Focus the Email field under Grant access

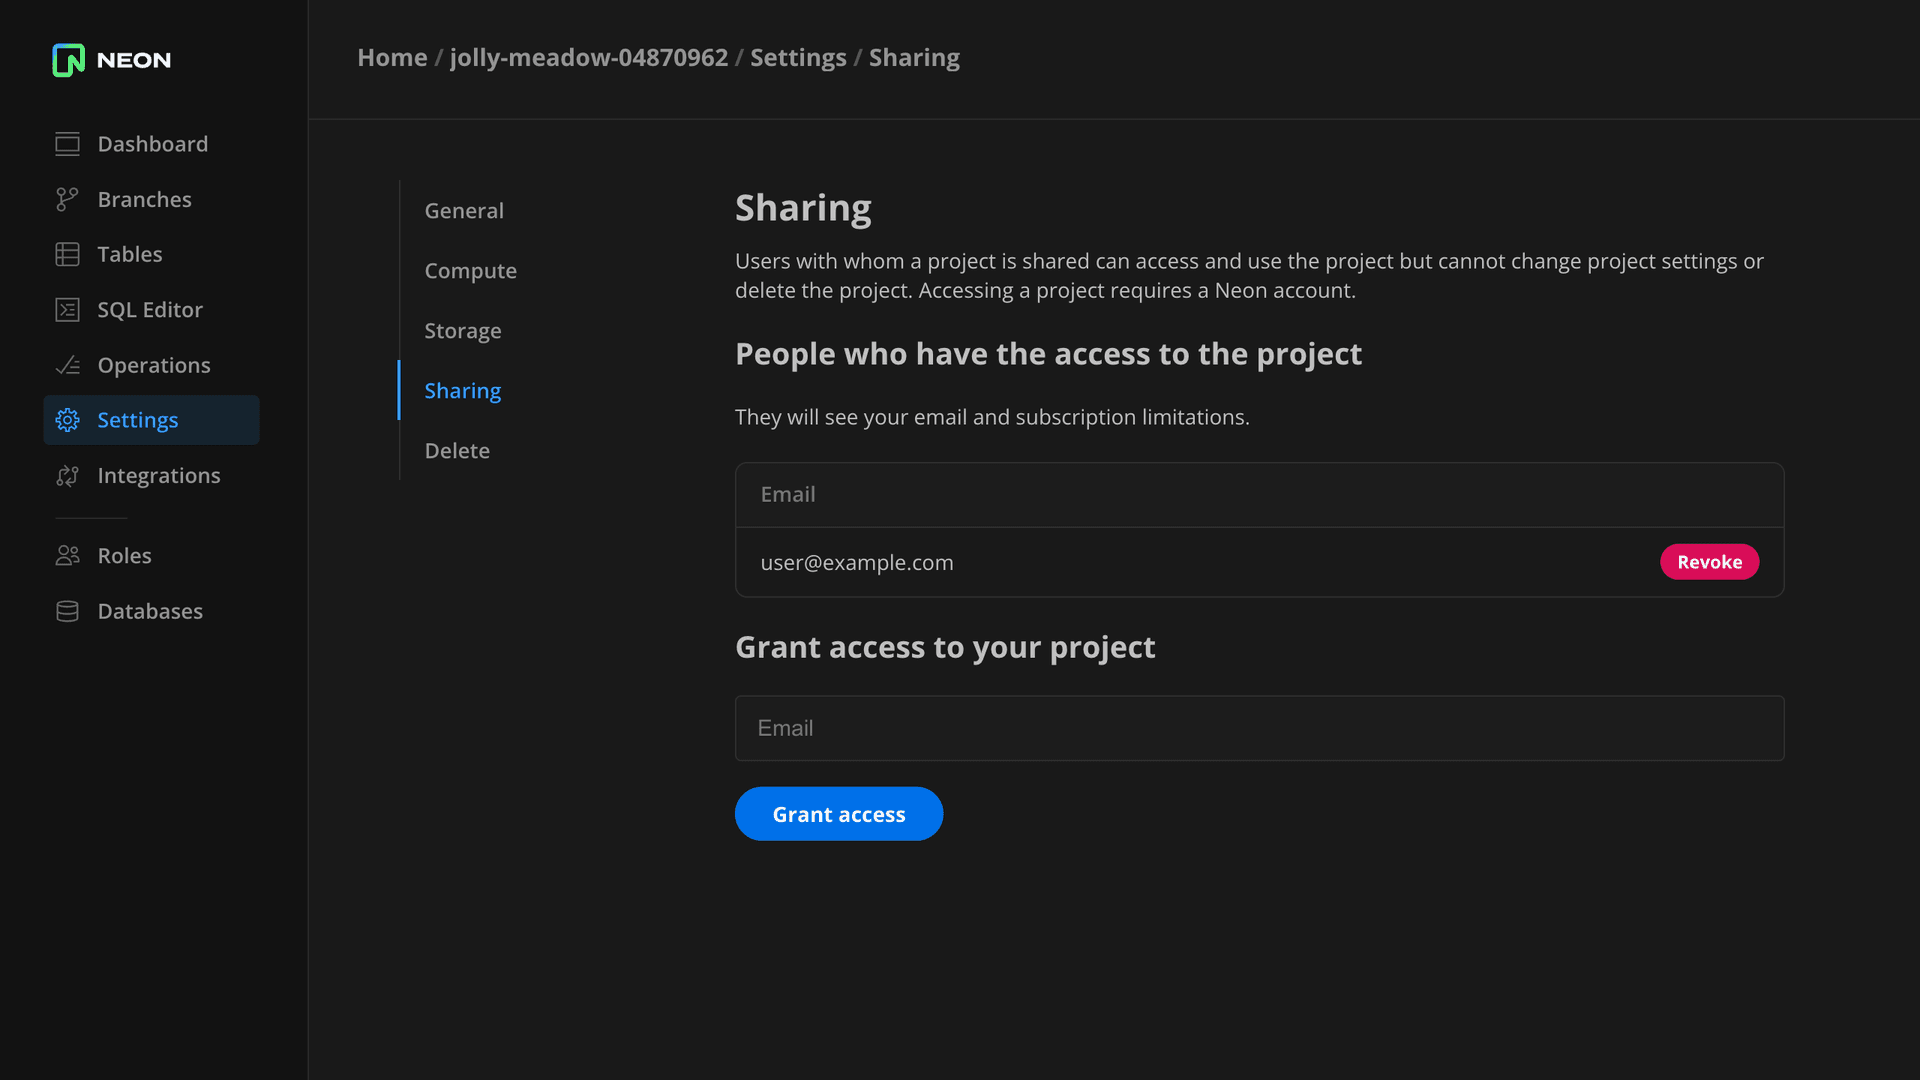pyautogui.click(x=1259, y=728)
